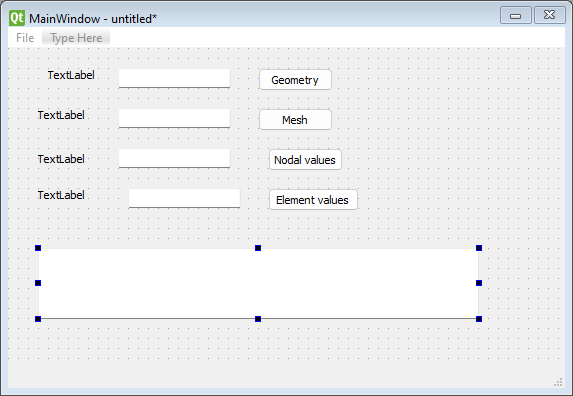Focus the input field beside Mesh button
The height and width of the screenshot is (396, 573).
174,118
